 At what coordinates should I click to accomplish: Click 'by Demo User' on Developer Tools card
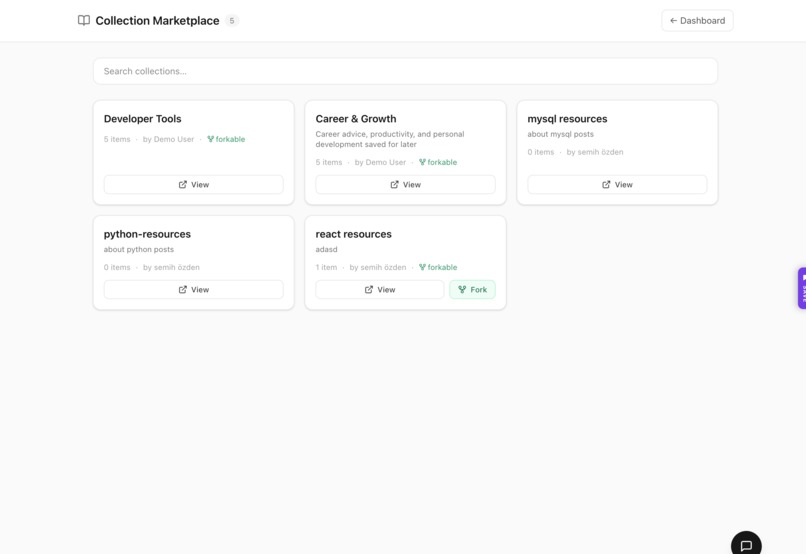(x=168, y=139)
